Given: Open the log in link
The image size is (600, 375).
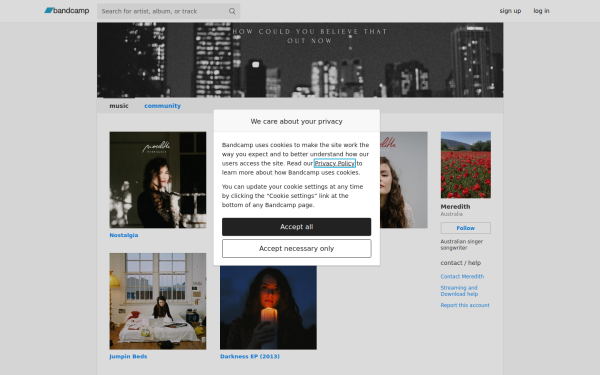Looking at the screenshot, I should click(541, 11).
